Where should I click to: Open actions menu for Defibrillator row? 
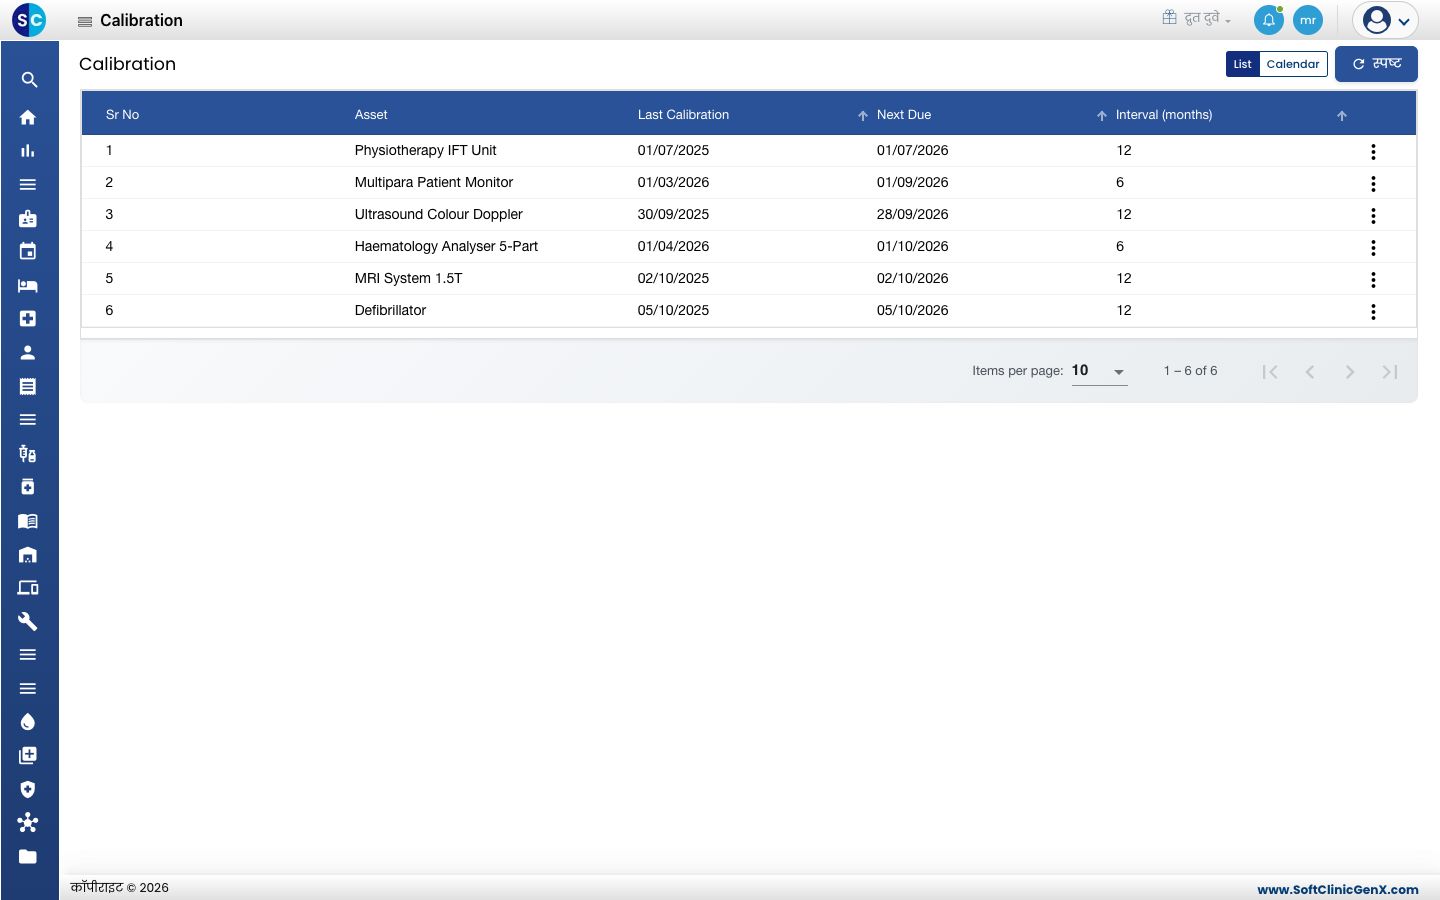point(1373,311)
